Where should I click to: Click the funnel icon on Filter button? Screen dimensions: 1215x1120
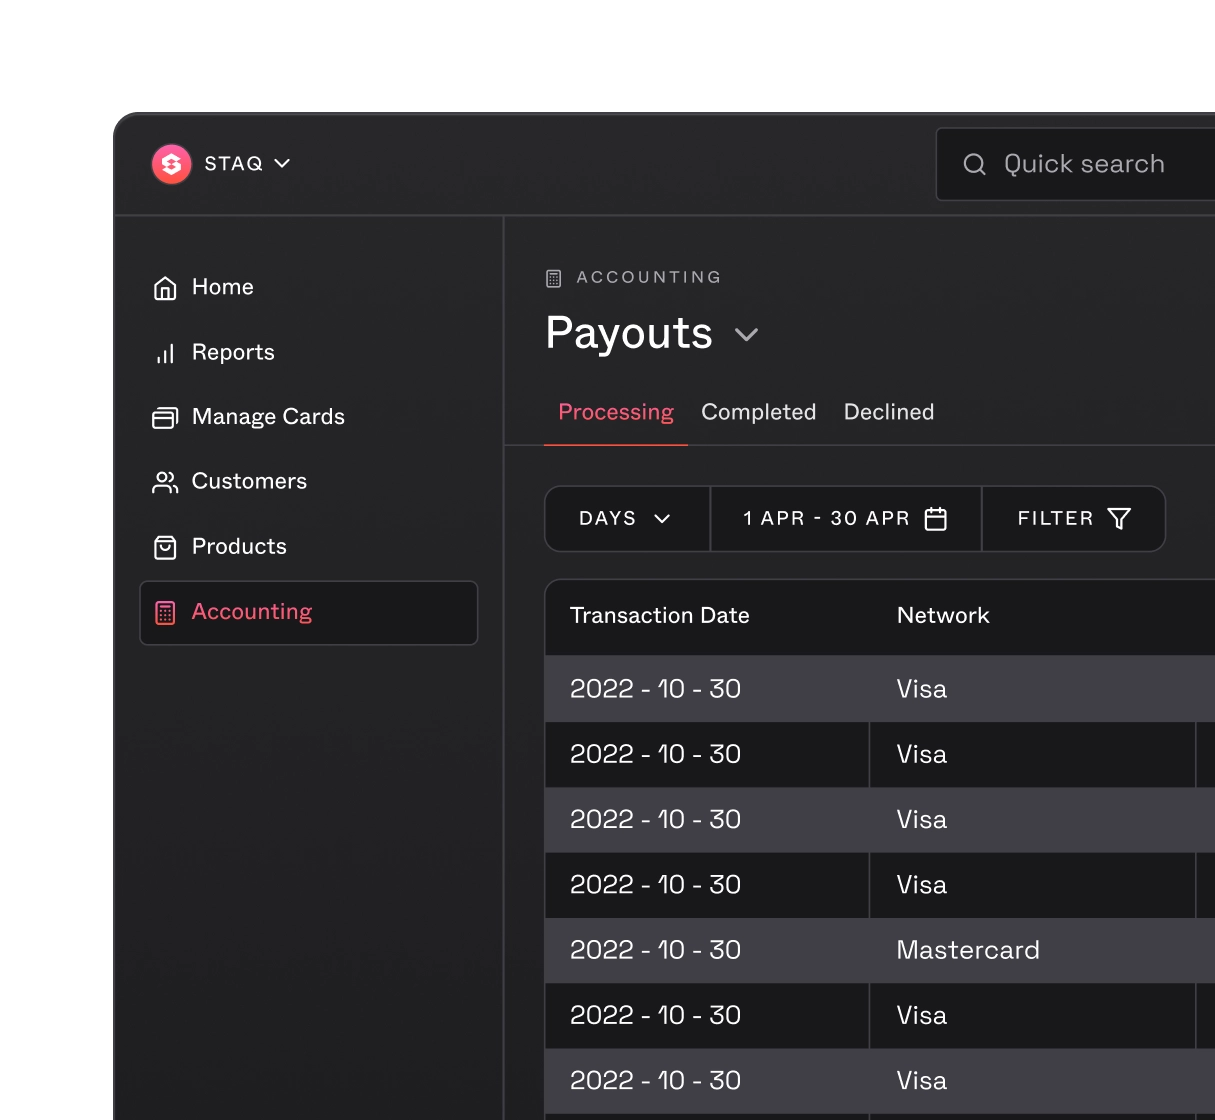(x=1119, y=518)
